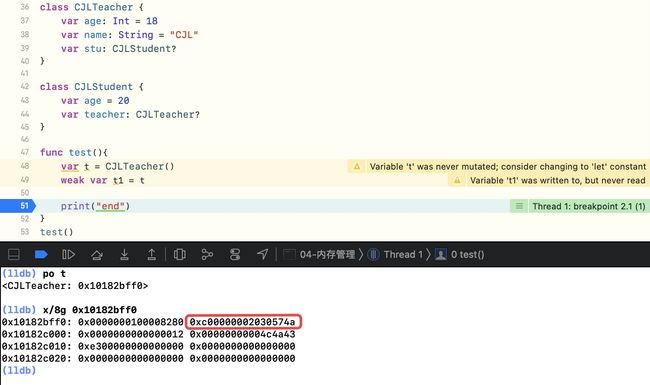Screen dimensions: 650x385
Task: Click console line '<CJLTeacher: 0x10182bff0>'
Action: pos(75,286)
